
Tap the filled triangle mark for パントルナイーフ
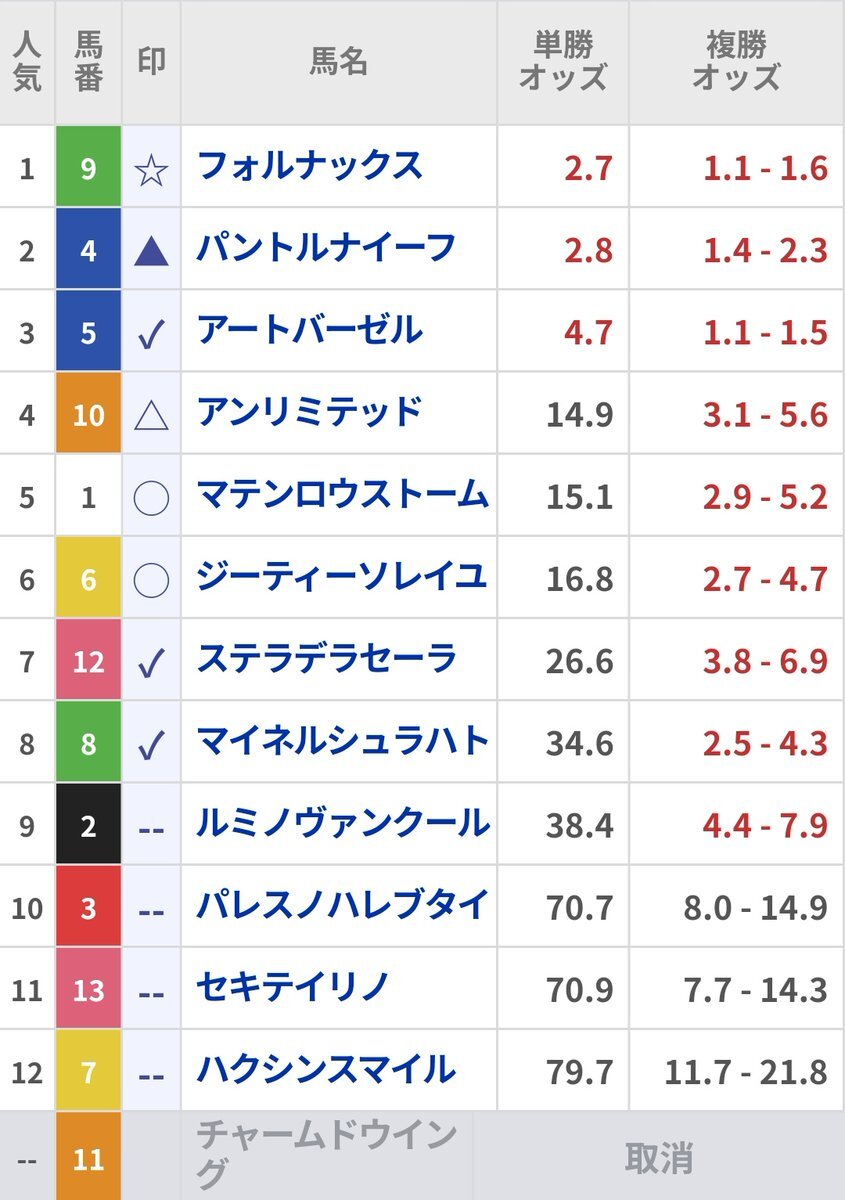(x=151, y=252)
